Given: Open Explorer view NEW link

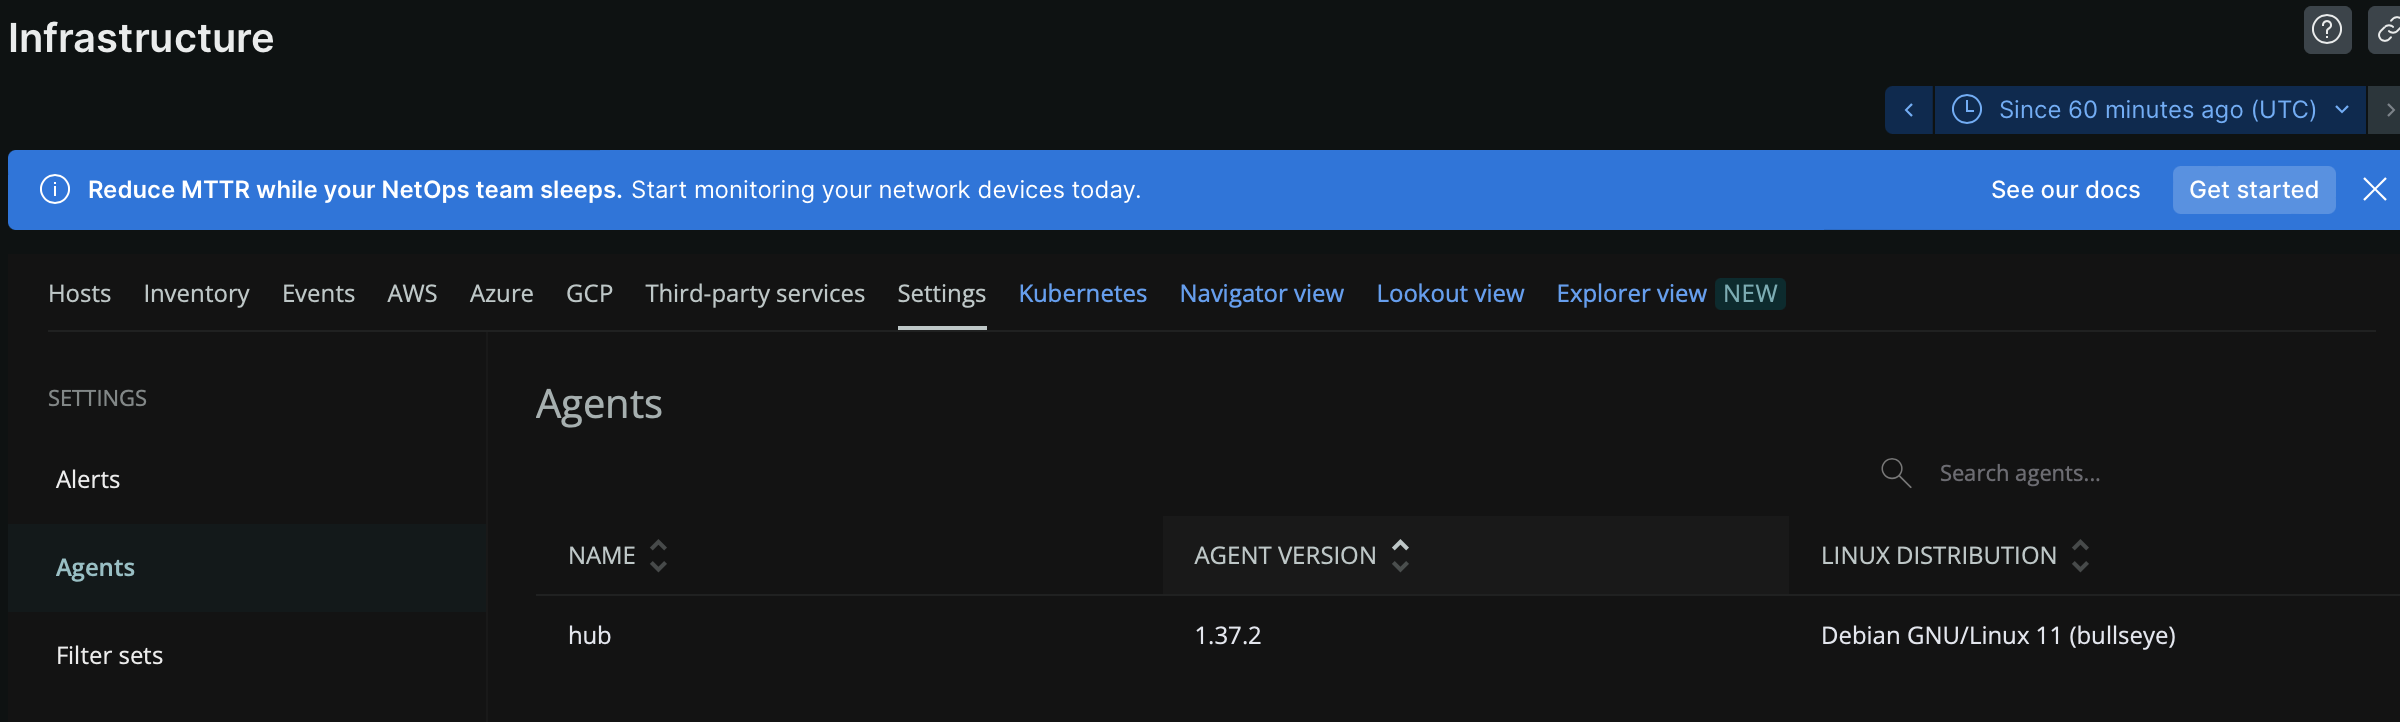Looking at the screenshot, I should point(1670,293).
